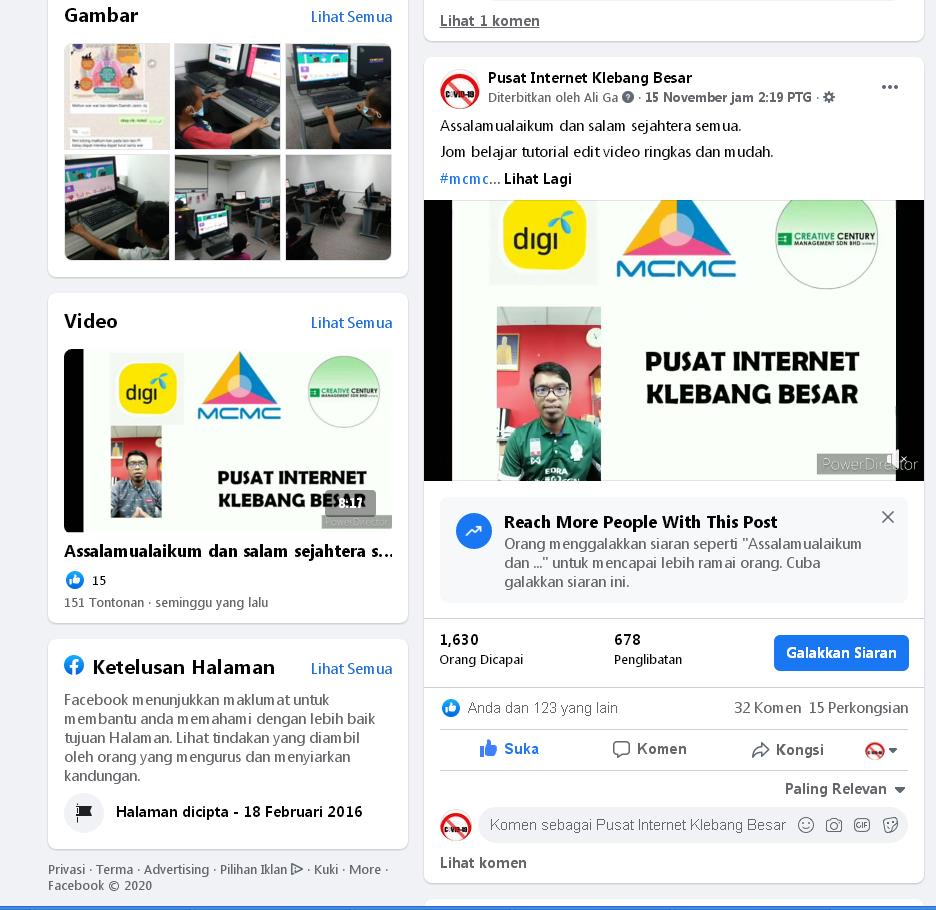Open the three-dot post options menu
Screen dimensions: 936x910
point(889,87)
